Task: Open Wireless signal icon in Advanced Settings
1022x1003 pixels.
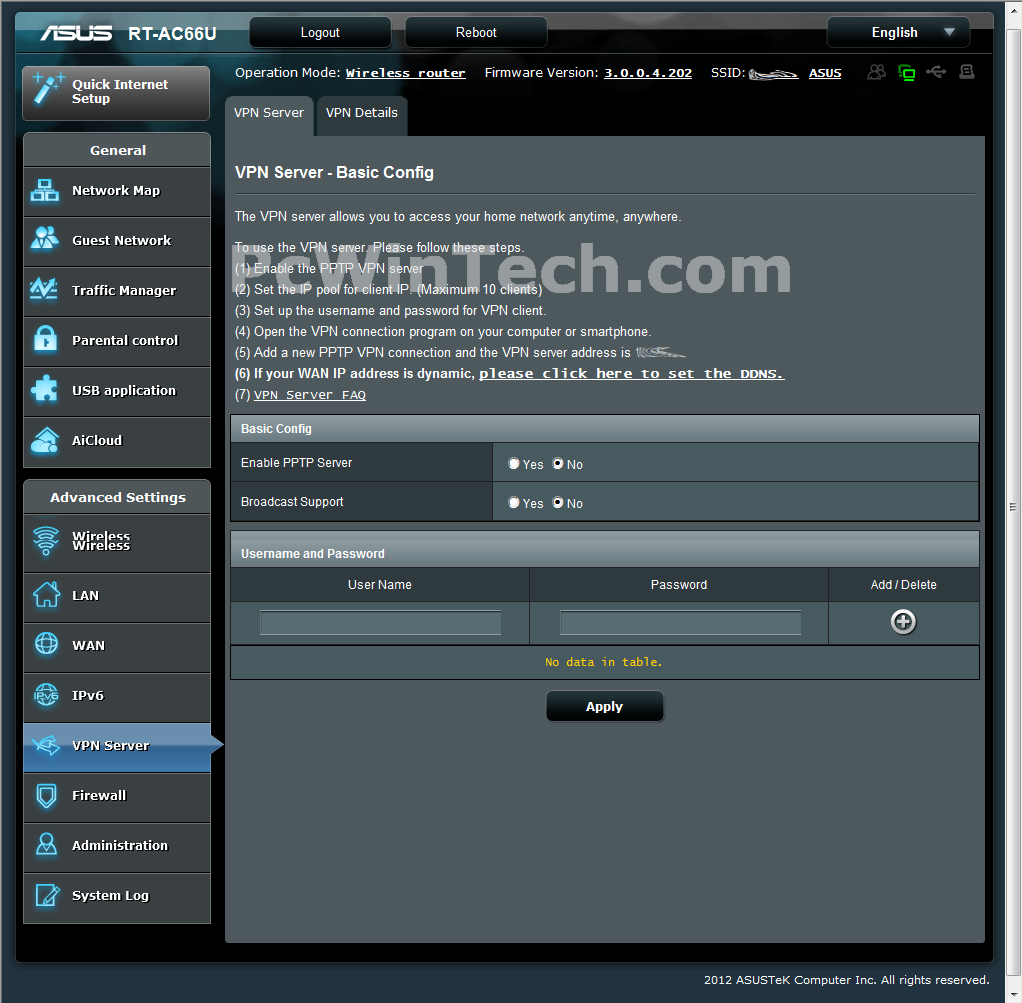Action: pos(46,541)
